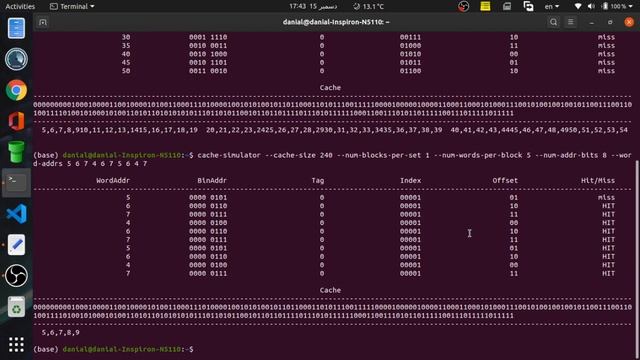This screenshot has width=640, height=360.
Task: Click the overlapping screens tray icon with a sync arrow
Action: 529,6
